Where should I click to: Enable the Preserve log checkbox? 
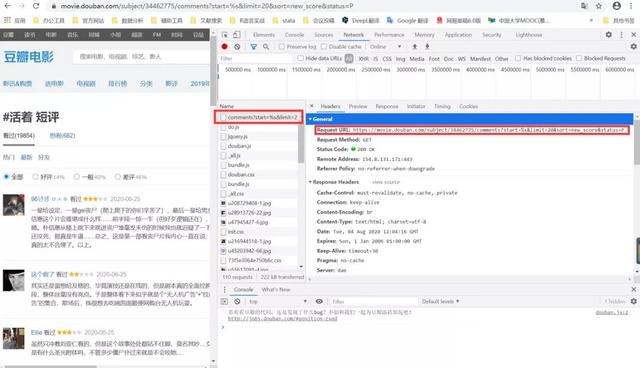pyautogui.click(x=282, y=47)
